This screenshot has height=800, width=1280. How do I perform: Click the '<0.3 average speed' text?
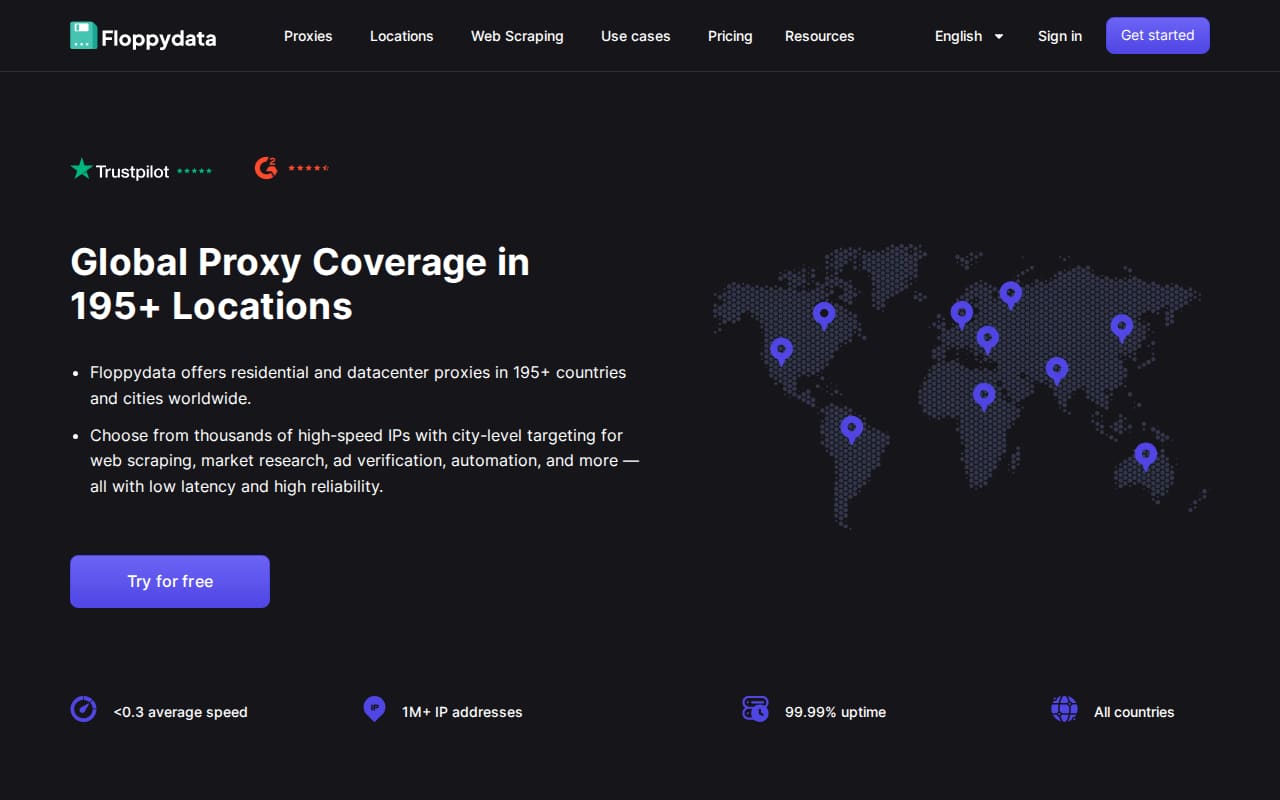point(180,712)
